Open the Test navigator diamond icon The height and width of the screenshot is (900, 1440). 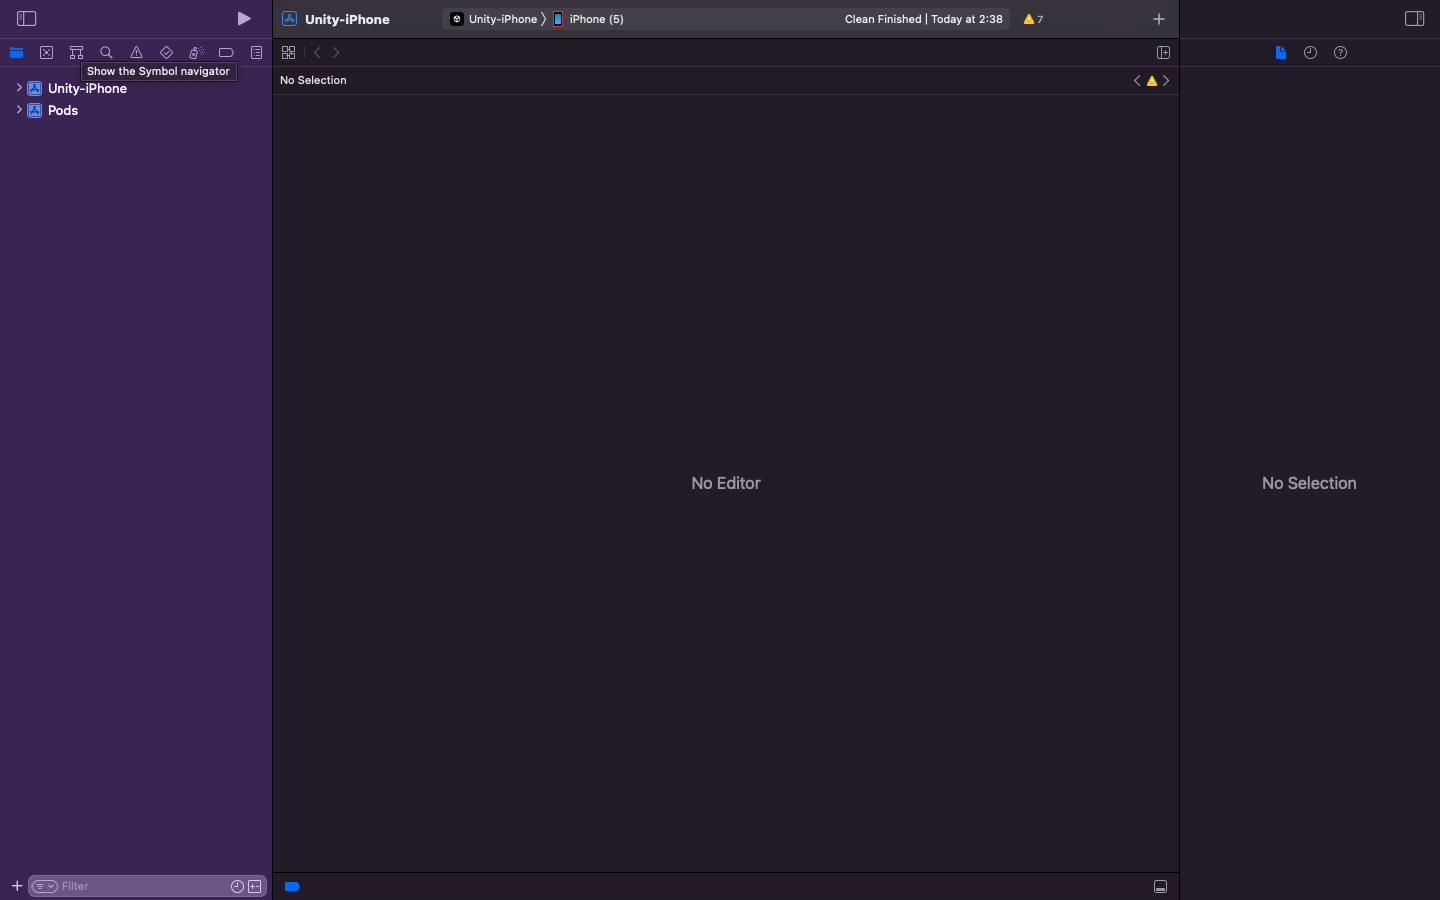point(166,53)
